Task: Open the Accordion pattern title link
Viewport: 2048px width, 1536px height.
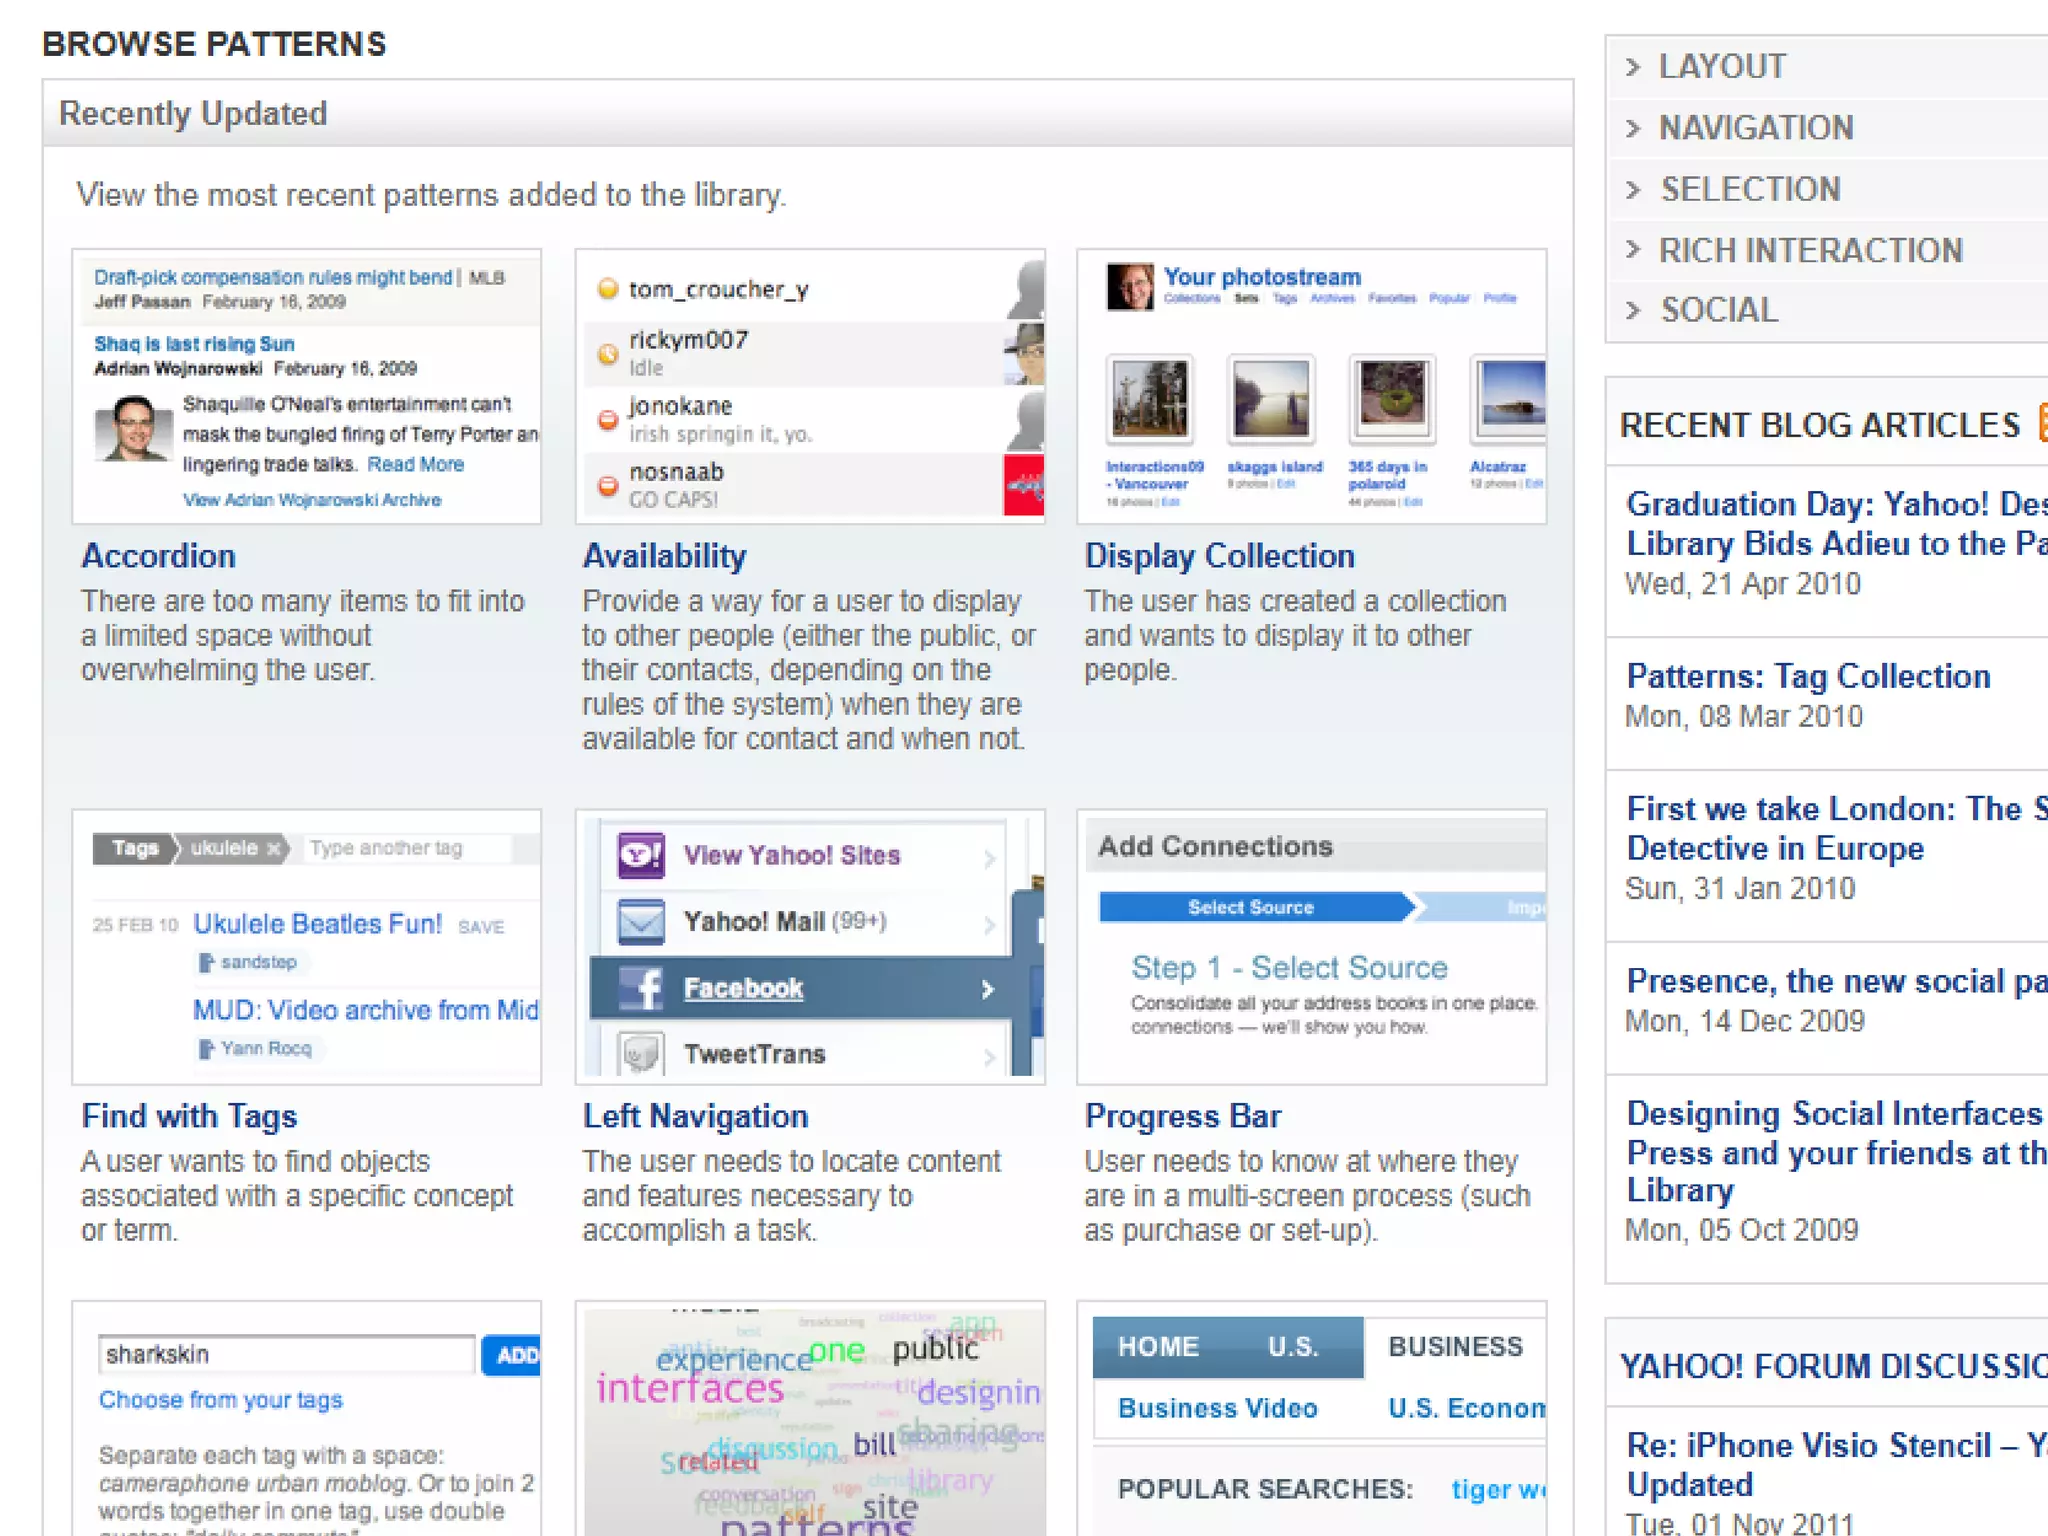Action: click(x=159, y=556)
